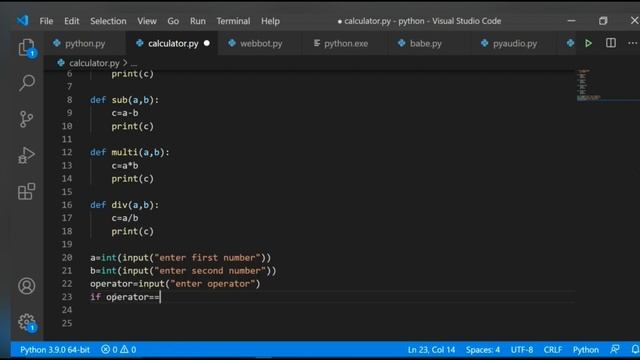
Task: Click the VS Code logo in title bar
Action: click(22, 20)
